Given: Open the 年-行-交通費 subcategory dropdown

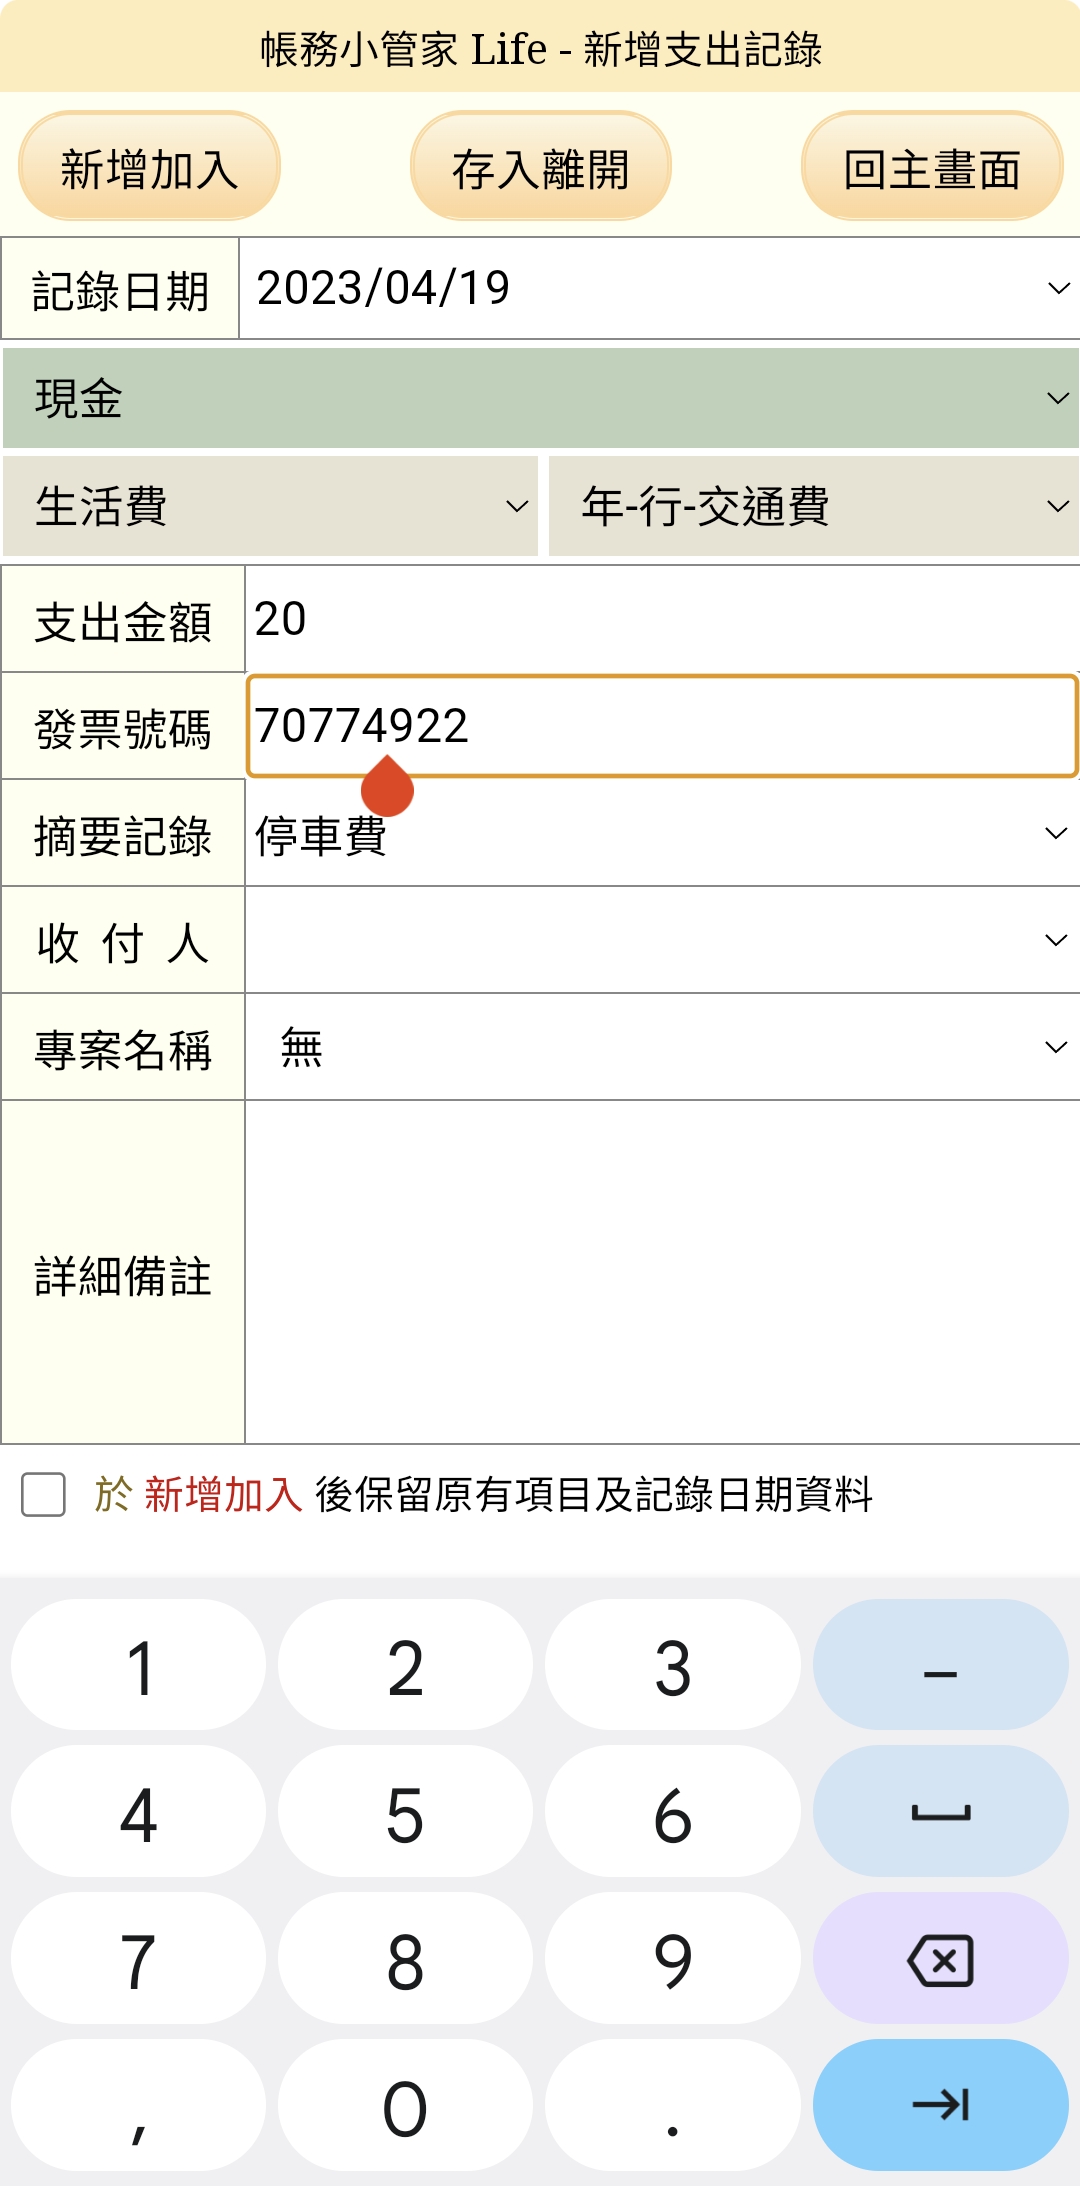Looking at the screenshot, I should [x=814, y=506].
